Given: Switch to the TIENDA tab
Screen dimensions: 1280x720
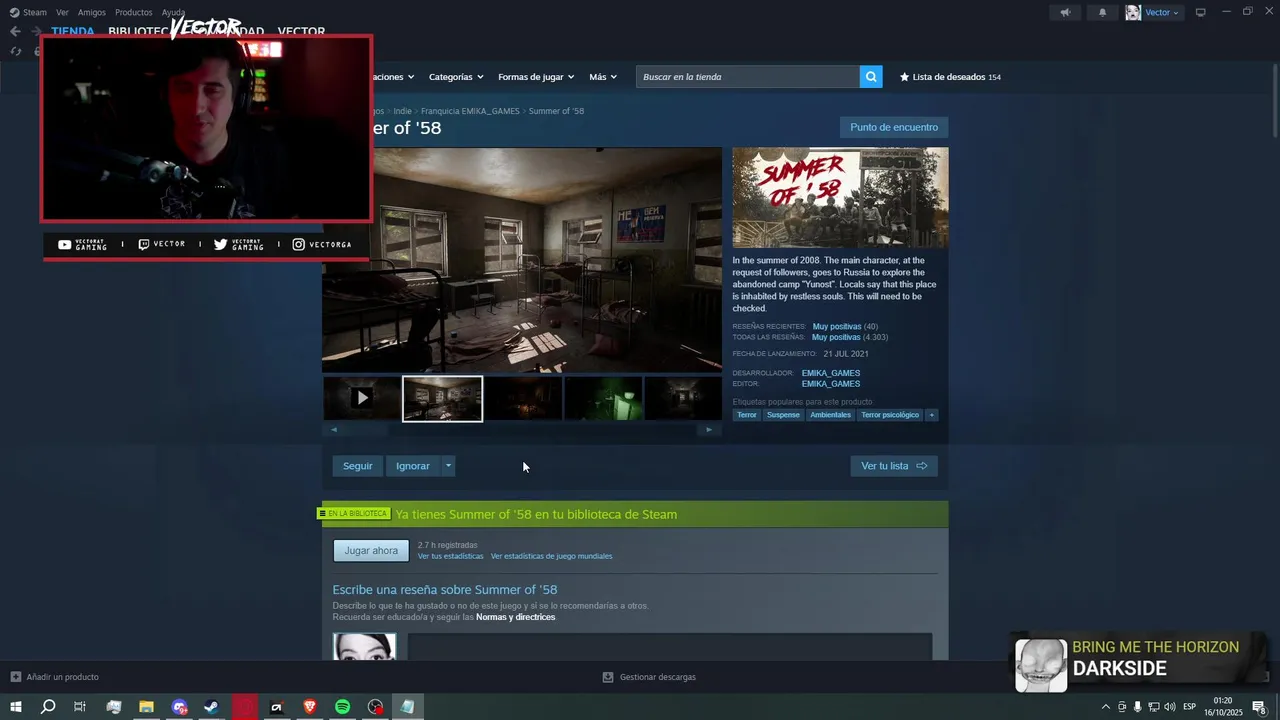Looking at the screenshot, I should [x=73, y=32].
